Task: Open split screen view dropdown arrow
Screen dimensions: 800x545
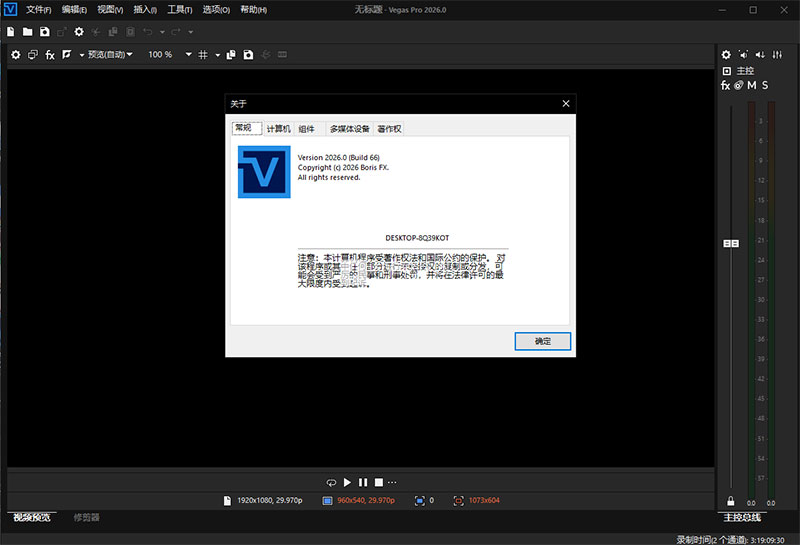Action: tap(82, 55)
